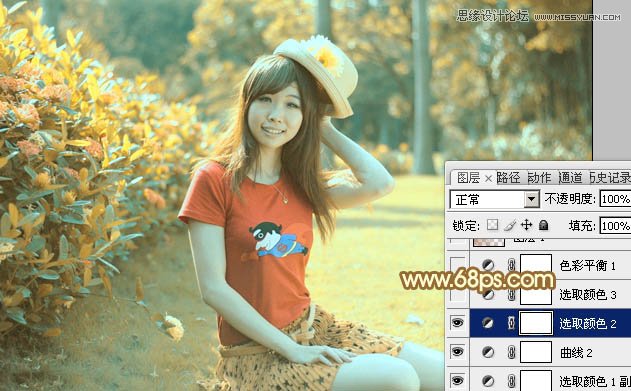This screenshot has width=631, height=391.
Task: Switch to the 路径 tab
Action: [x=508, y=178]
